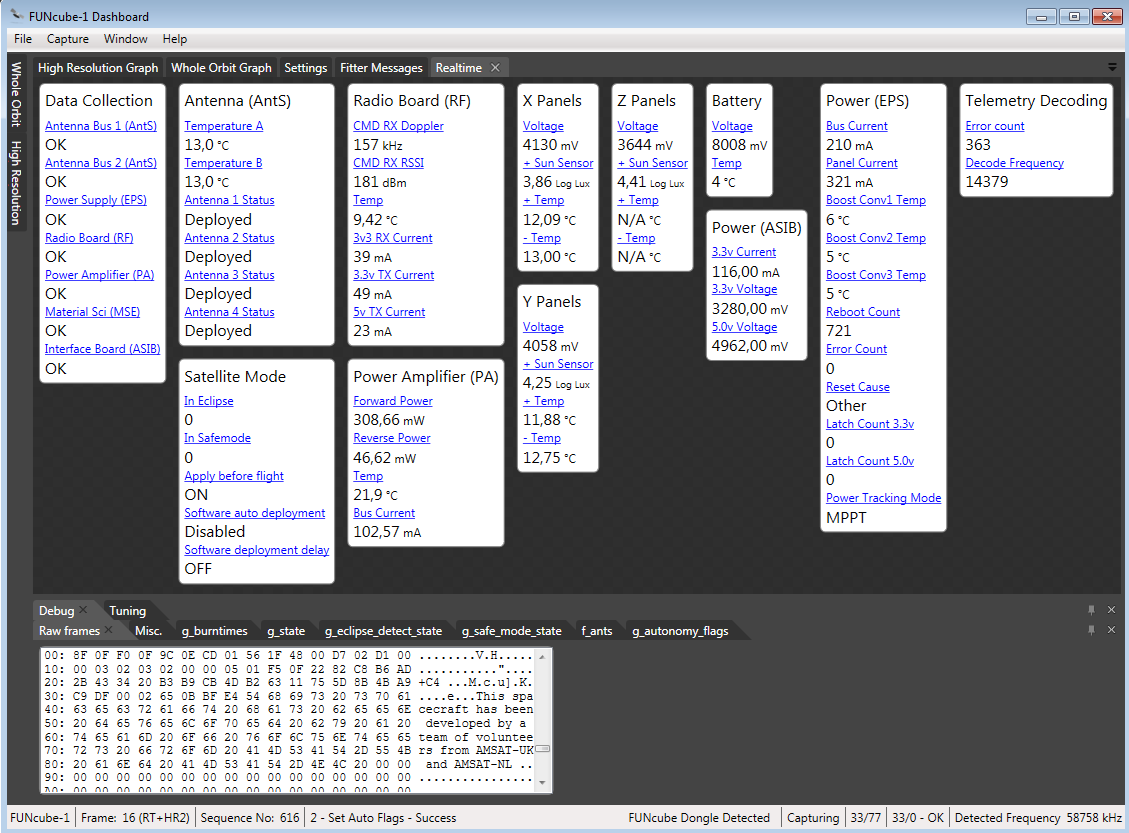Close the Realtime tab
This screenshot has width=1129, height=833.
pyautogui.click(x=495, y=68)
